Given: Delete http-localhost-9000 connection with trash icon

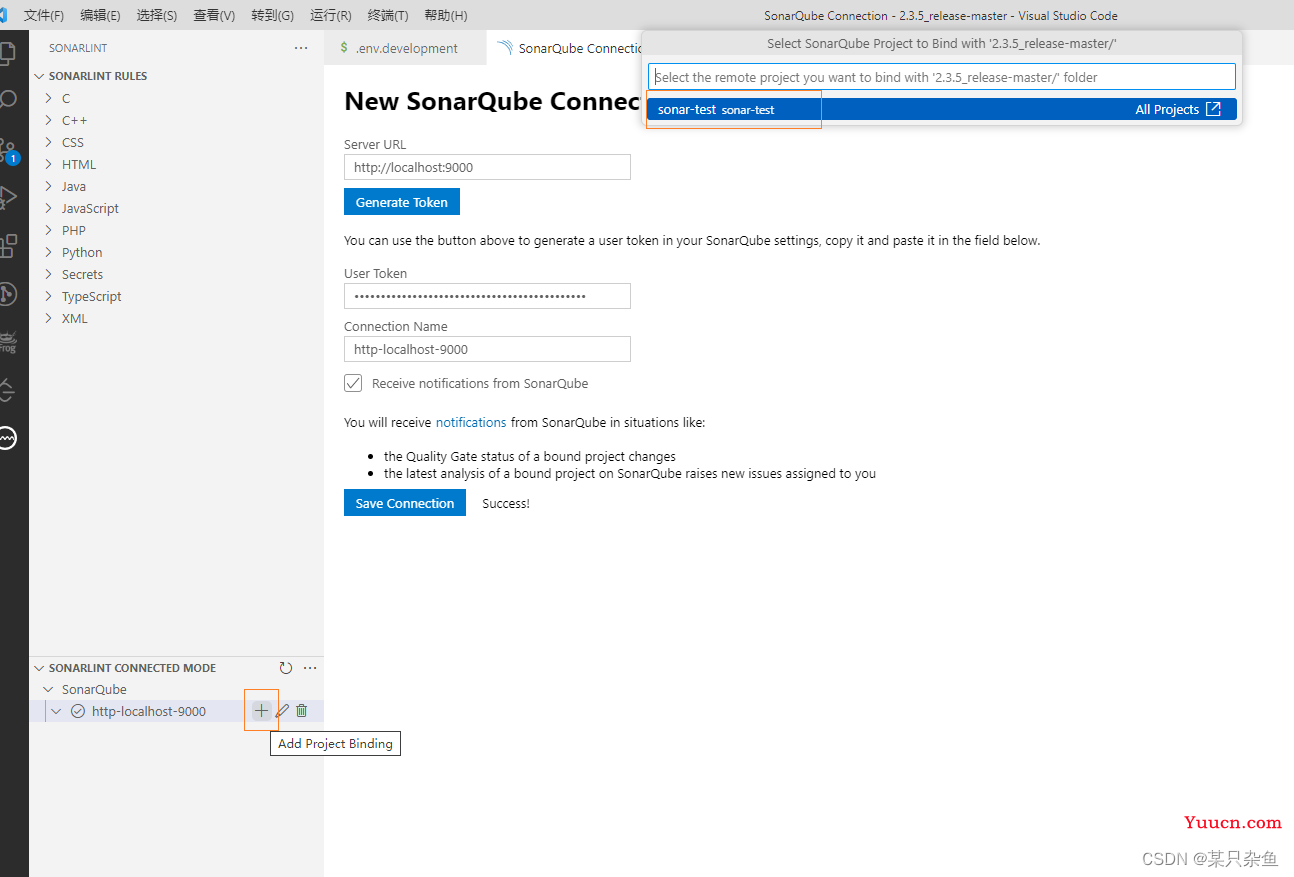Looking at the screenshot, I should pos(302,711).
